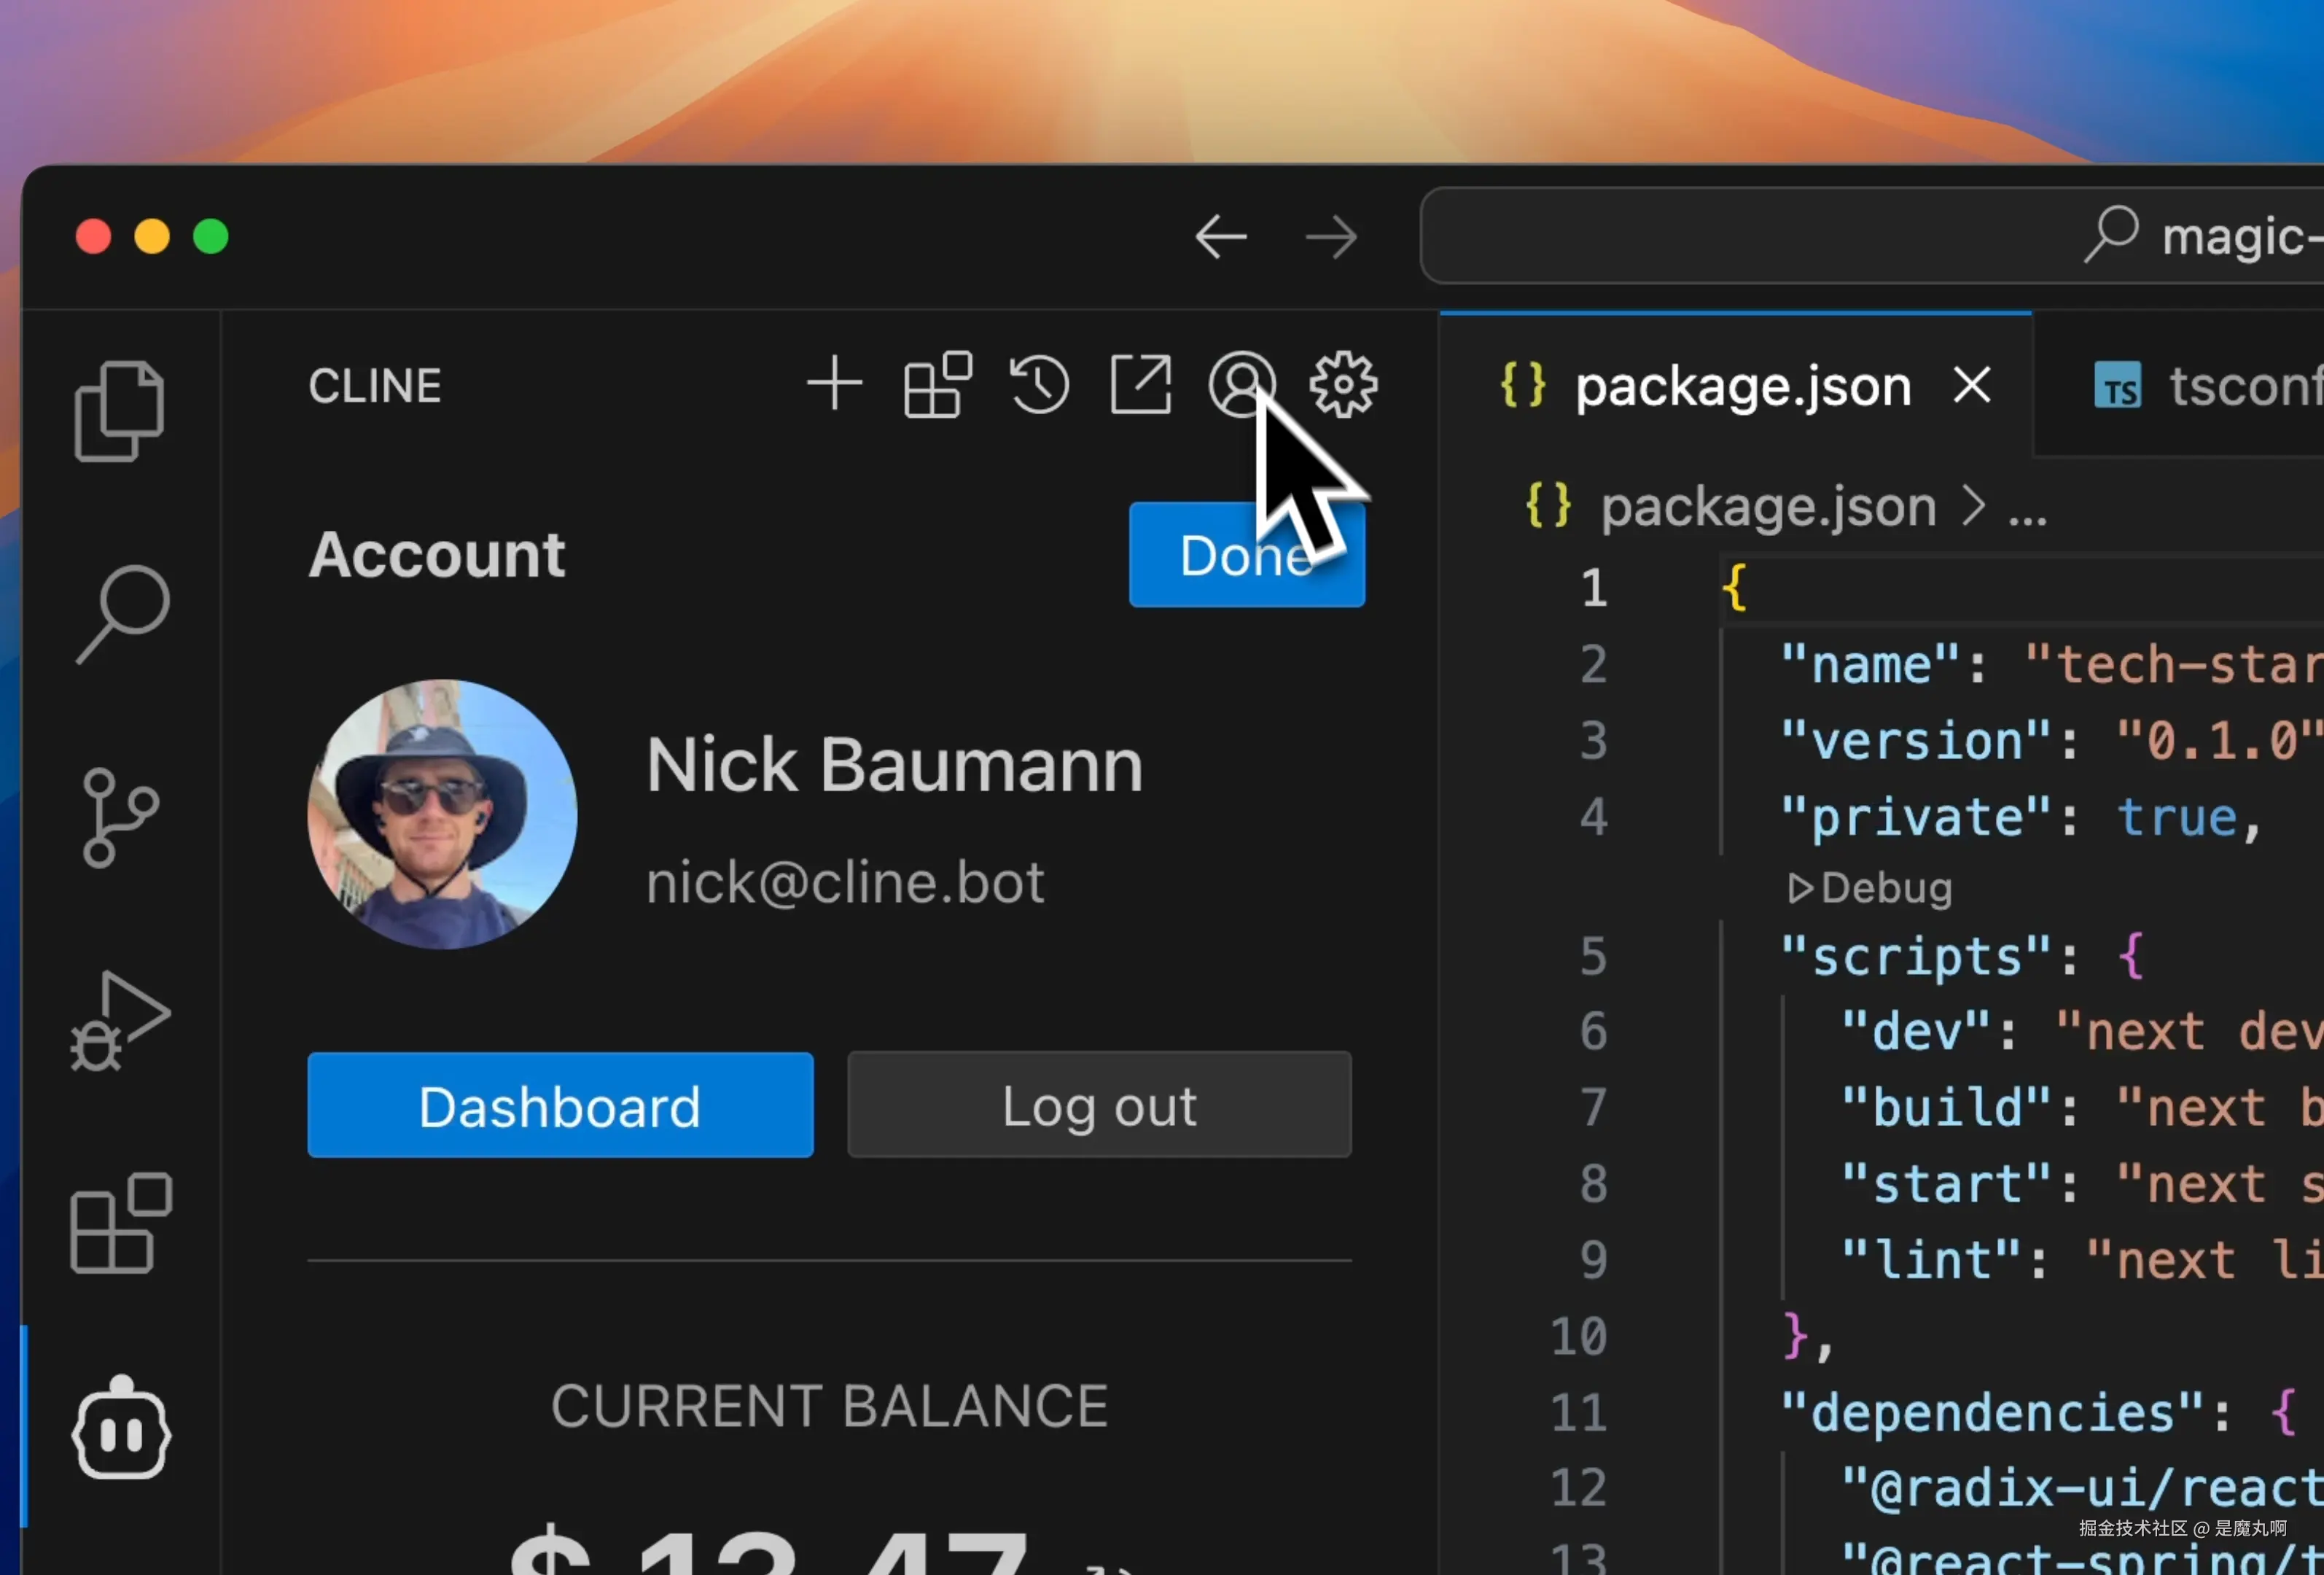Open the Search view in activity bar
Image resolution: width=2324 pixels, height=1575 pixels.
[x=123, y=614]
